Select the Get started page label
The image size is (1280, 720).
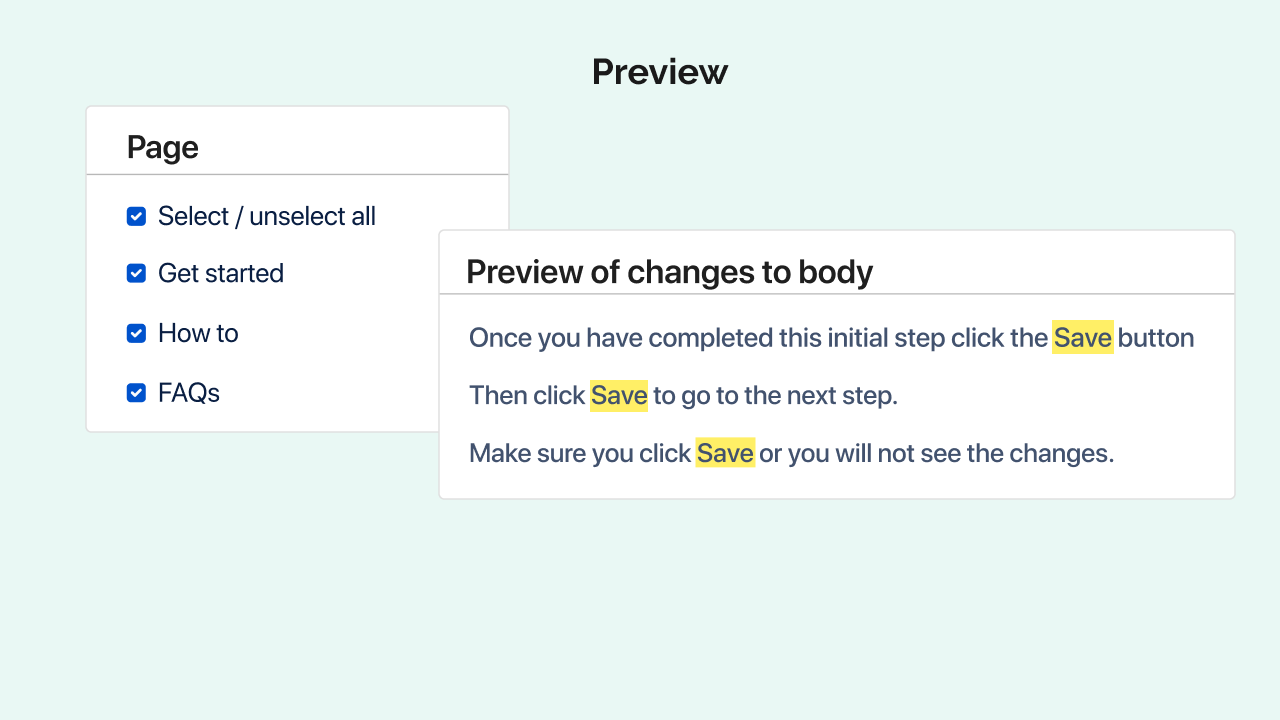coord(221,273)
